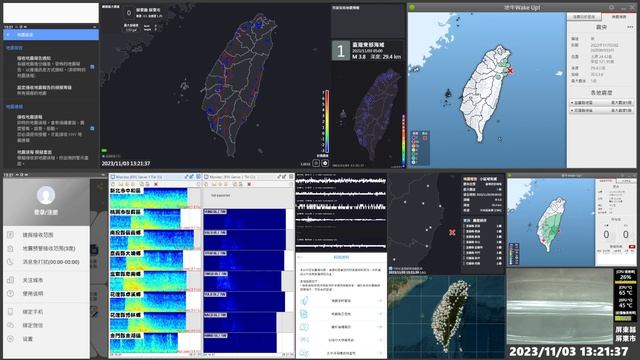Click the intensity legend on the Wake Up! map
Viewport: 640px width, 360px height.
coord(420,148)
